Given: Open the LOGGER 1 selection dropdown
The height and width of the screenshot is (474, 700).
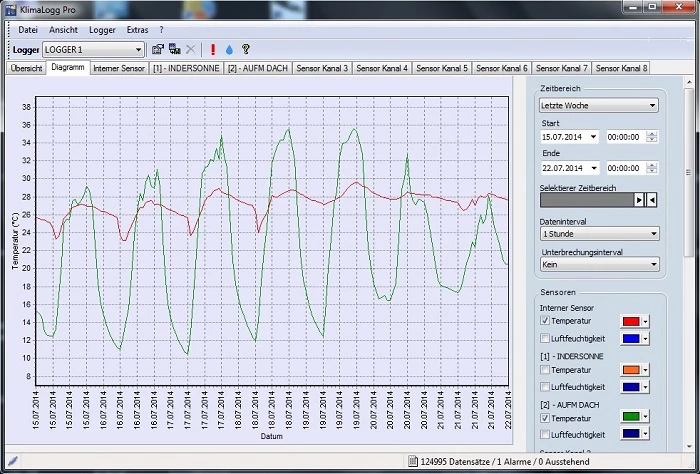Looking at the screenshot, I should tap(93, 49).
